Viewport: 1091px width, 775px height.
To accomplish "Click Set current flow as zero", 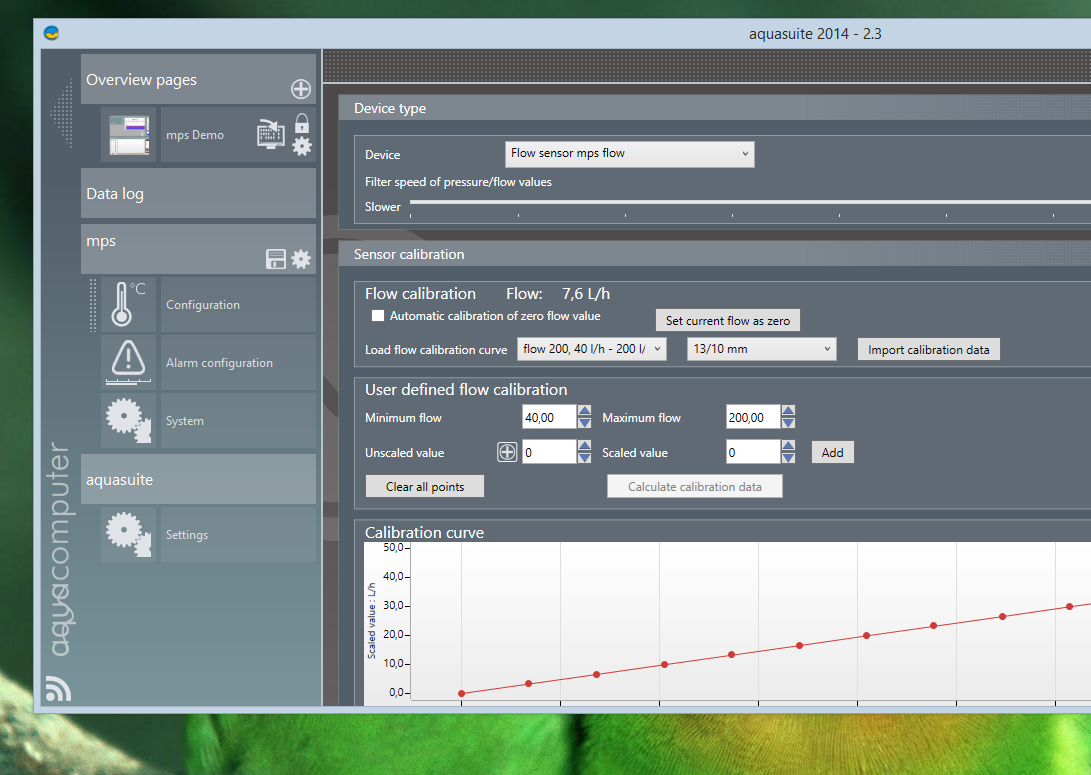I will [x=728, y=321].
